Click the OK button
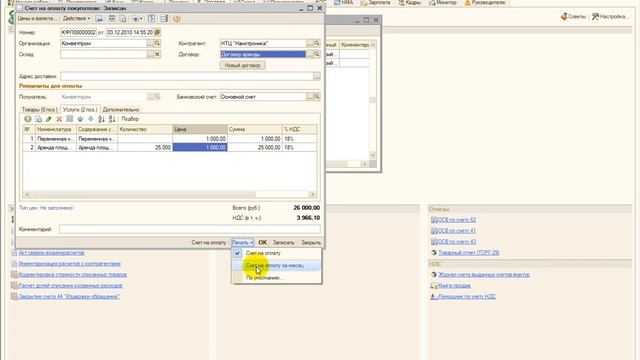The width and height of the screenshot is (640, 360). tap(262, 242)
